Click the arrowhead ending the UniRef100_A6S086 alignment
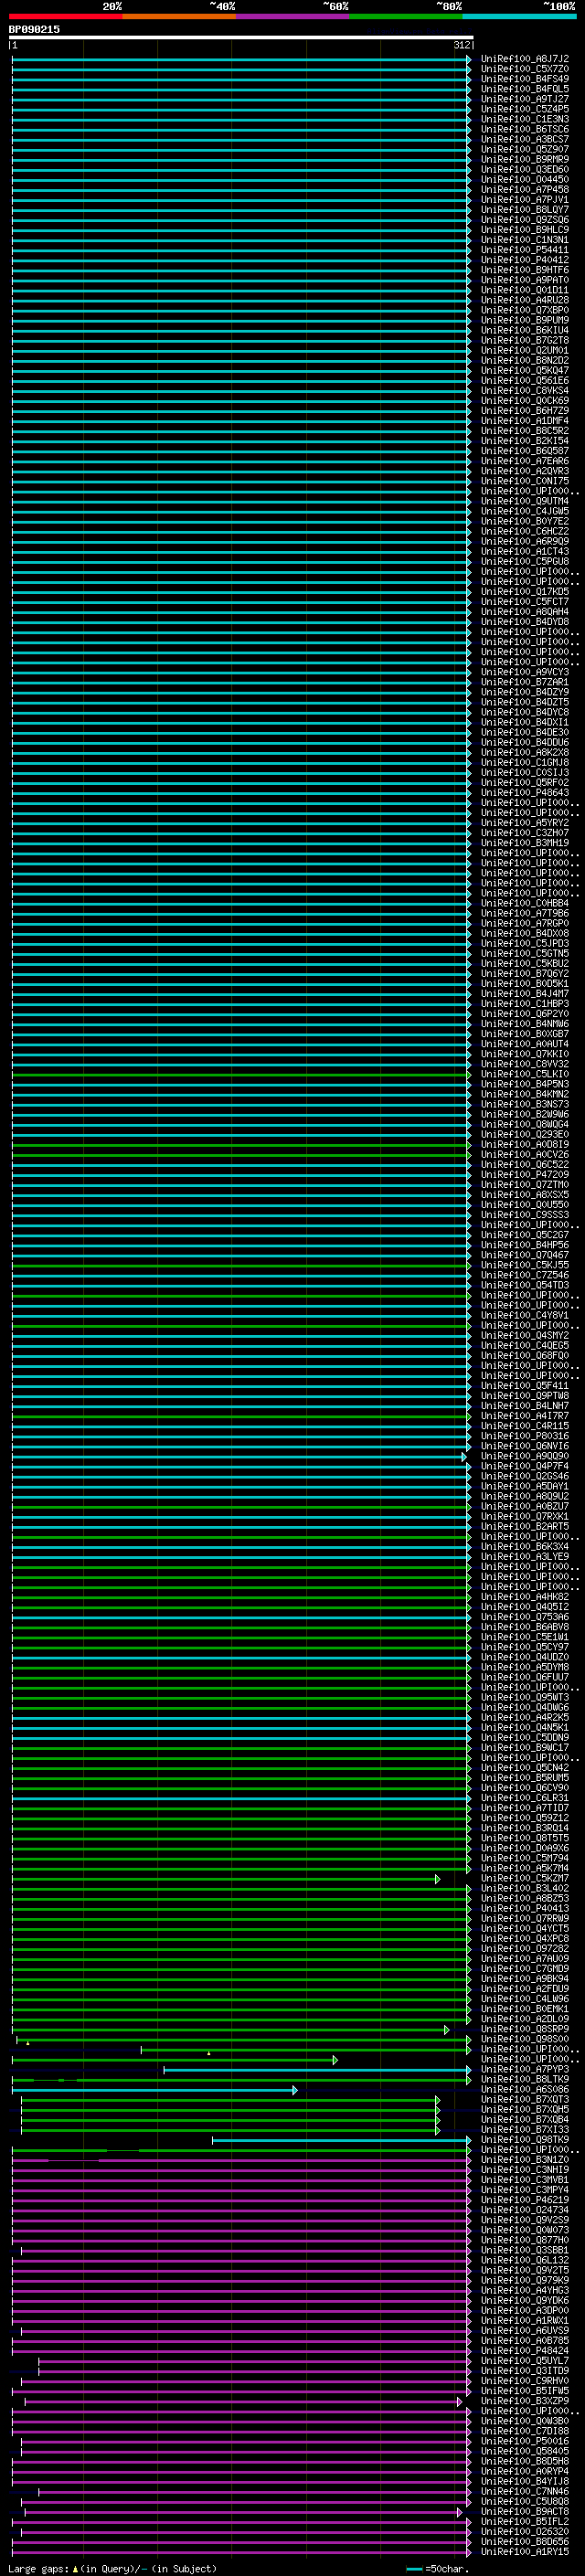 (x=295, y=2090)
